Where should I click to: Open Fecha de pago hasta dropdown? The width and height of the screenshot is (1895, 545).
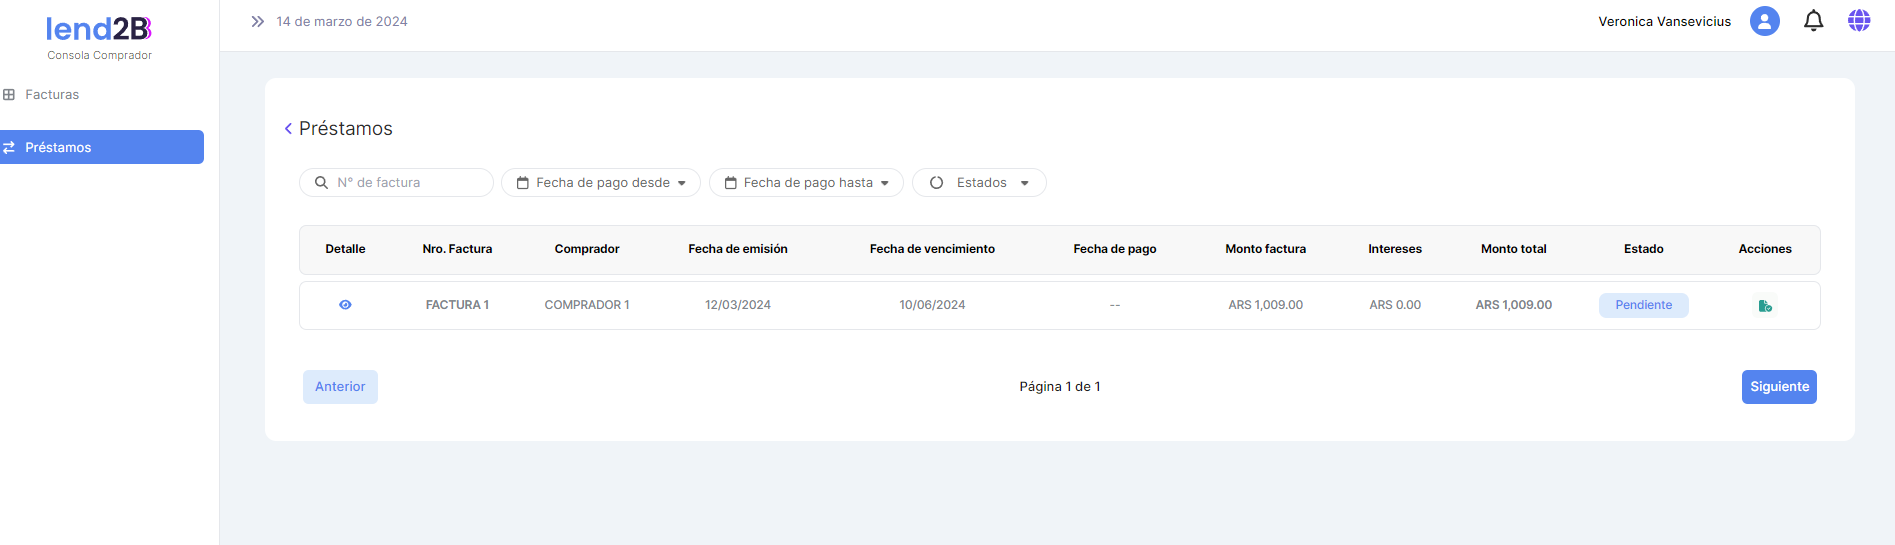[806, 183]
